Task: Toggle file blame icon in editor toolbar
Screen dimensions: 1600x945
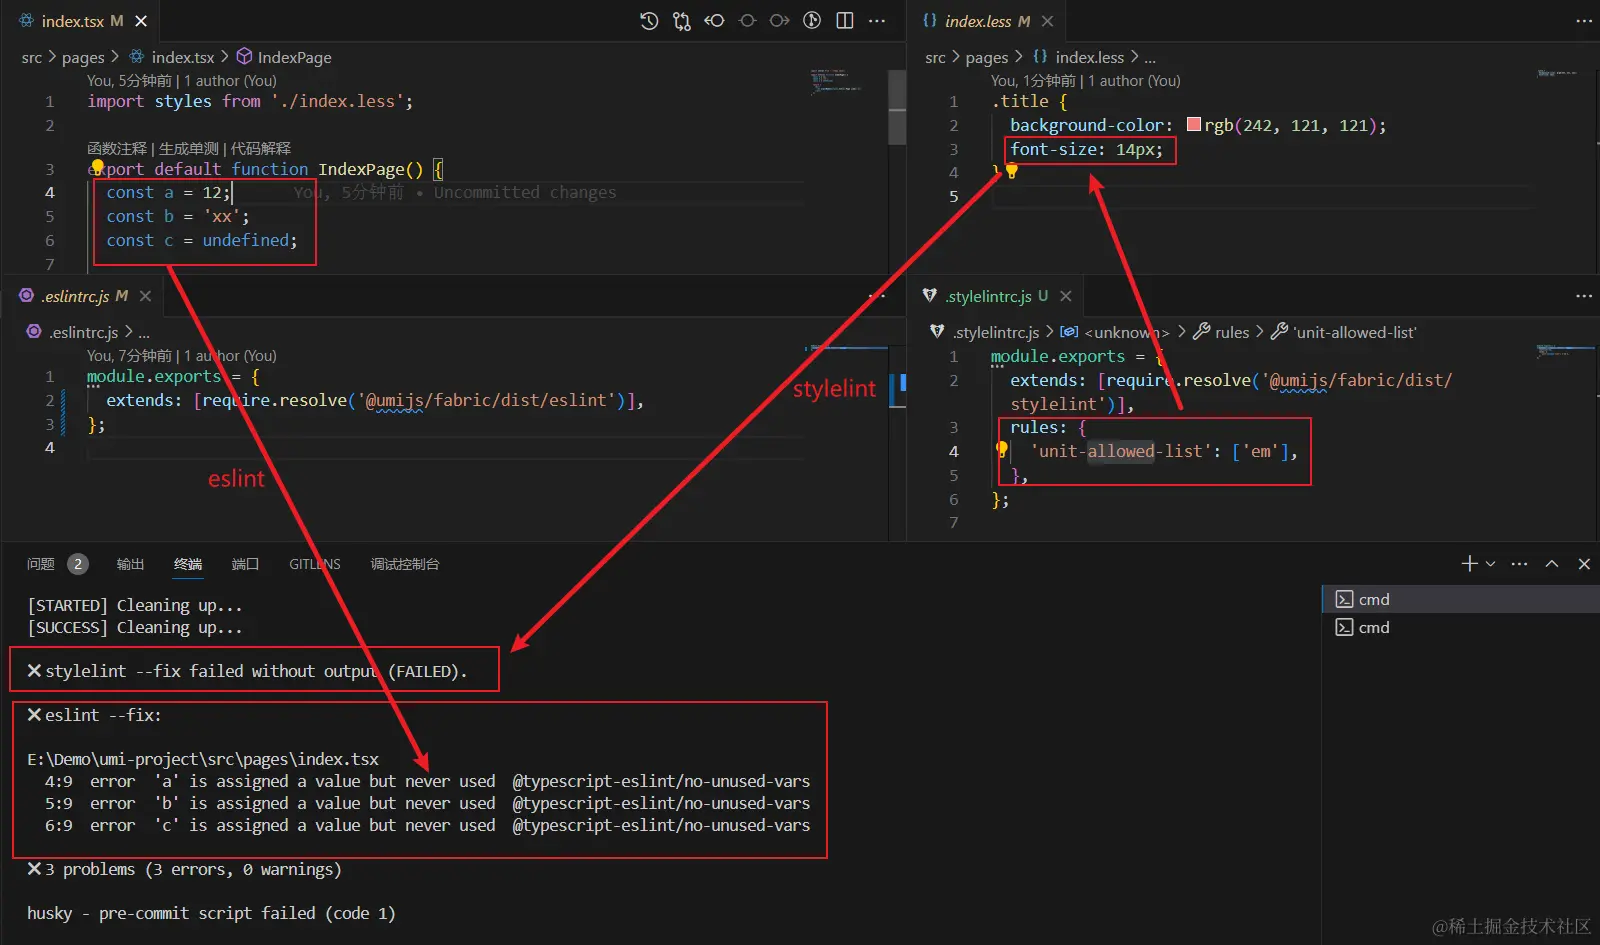Action: click(x=812, y=21)
